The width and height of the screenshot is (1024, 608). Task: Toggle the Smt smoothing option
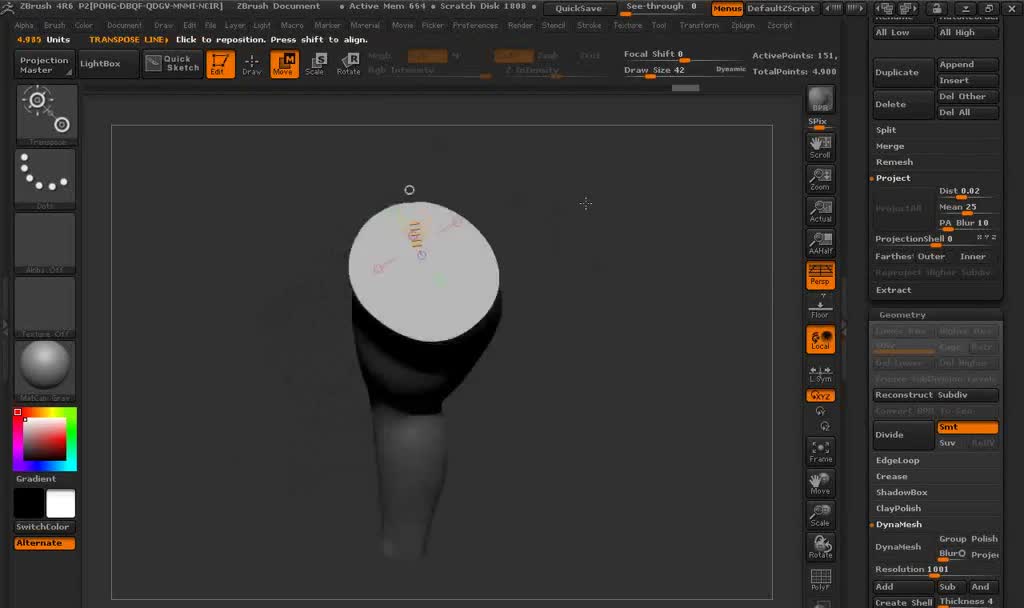pyautogui.click(x=967, y=427)
